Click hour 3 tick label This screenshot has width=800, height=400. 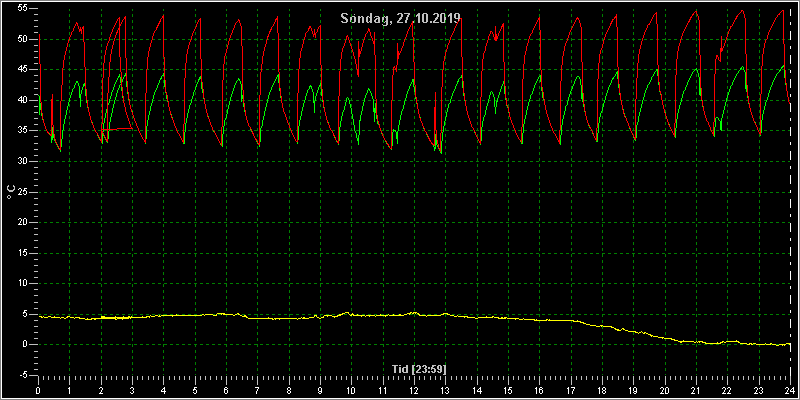pyautogui.click(x=133, y=389)
